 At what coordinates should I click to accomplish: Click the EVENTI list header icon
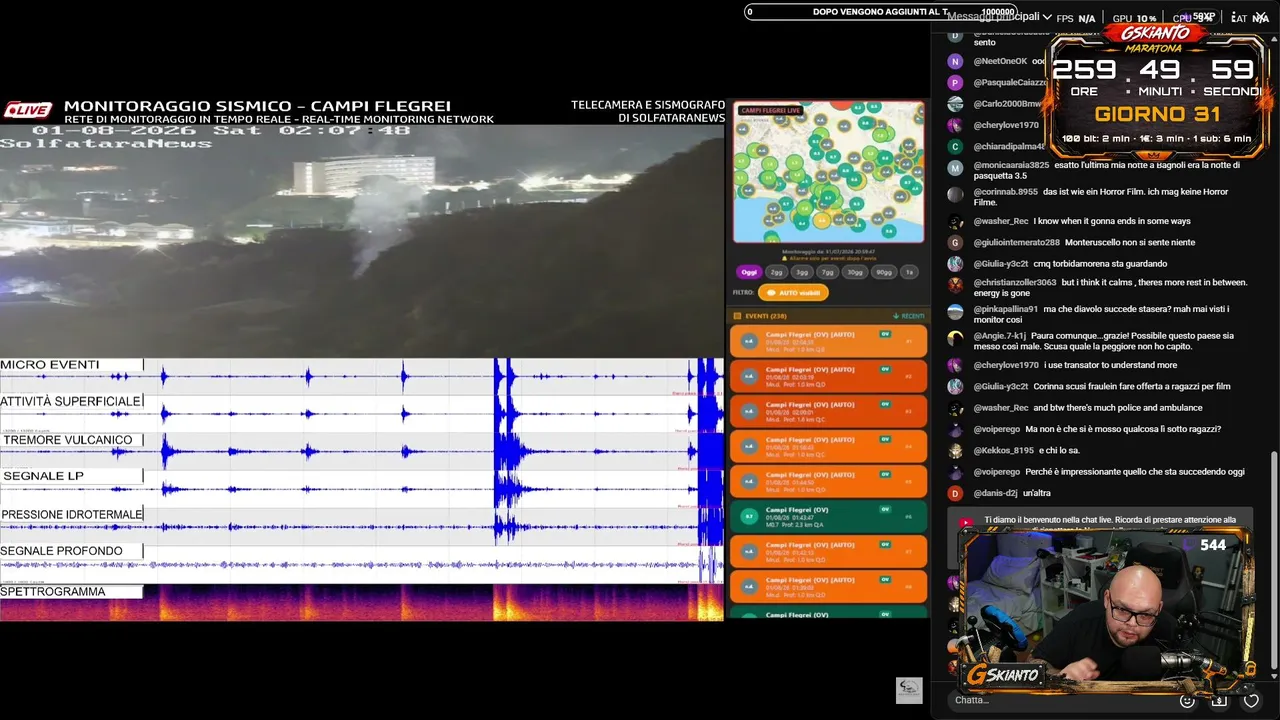[x=738, y=316]
